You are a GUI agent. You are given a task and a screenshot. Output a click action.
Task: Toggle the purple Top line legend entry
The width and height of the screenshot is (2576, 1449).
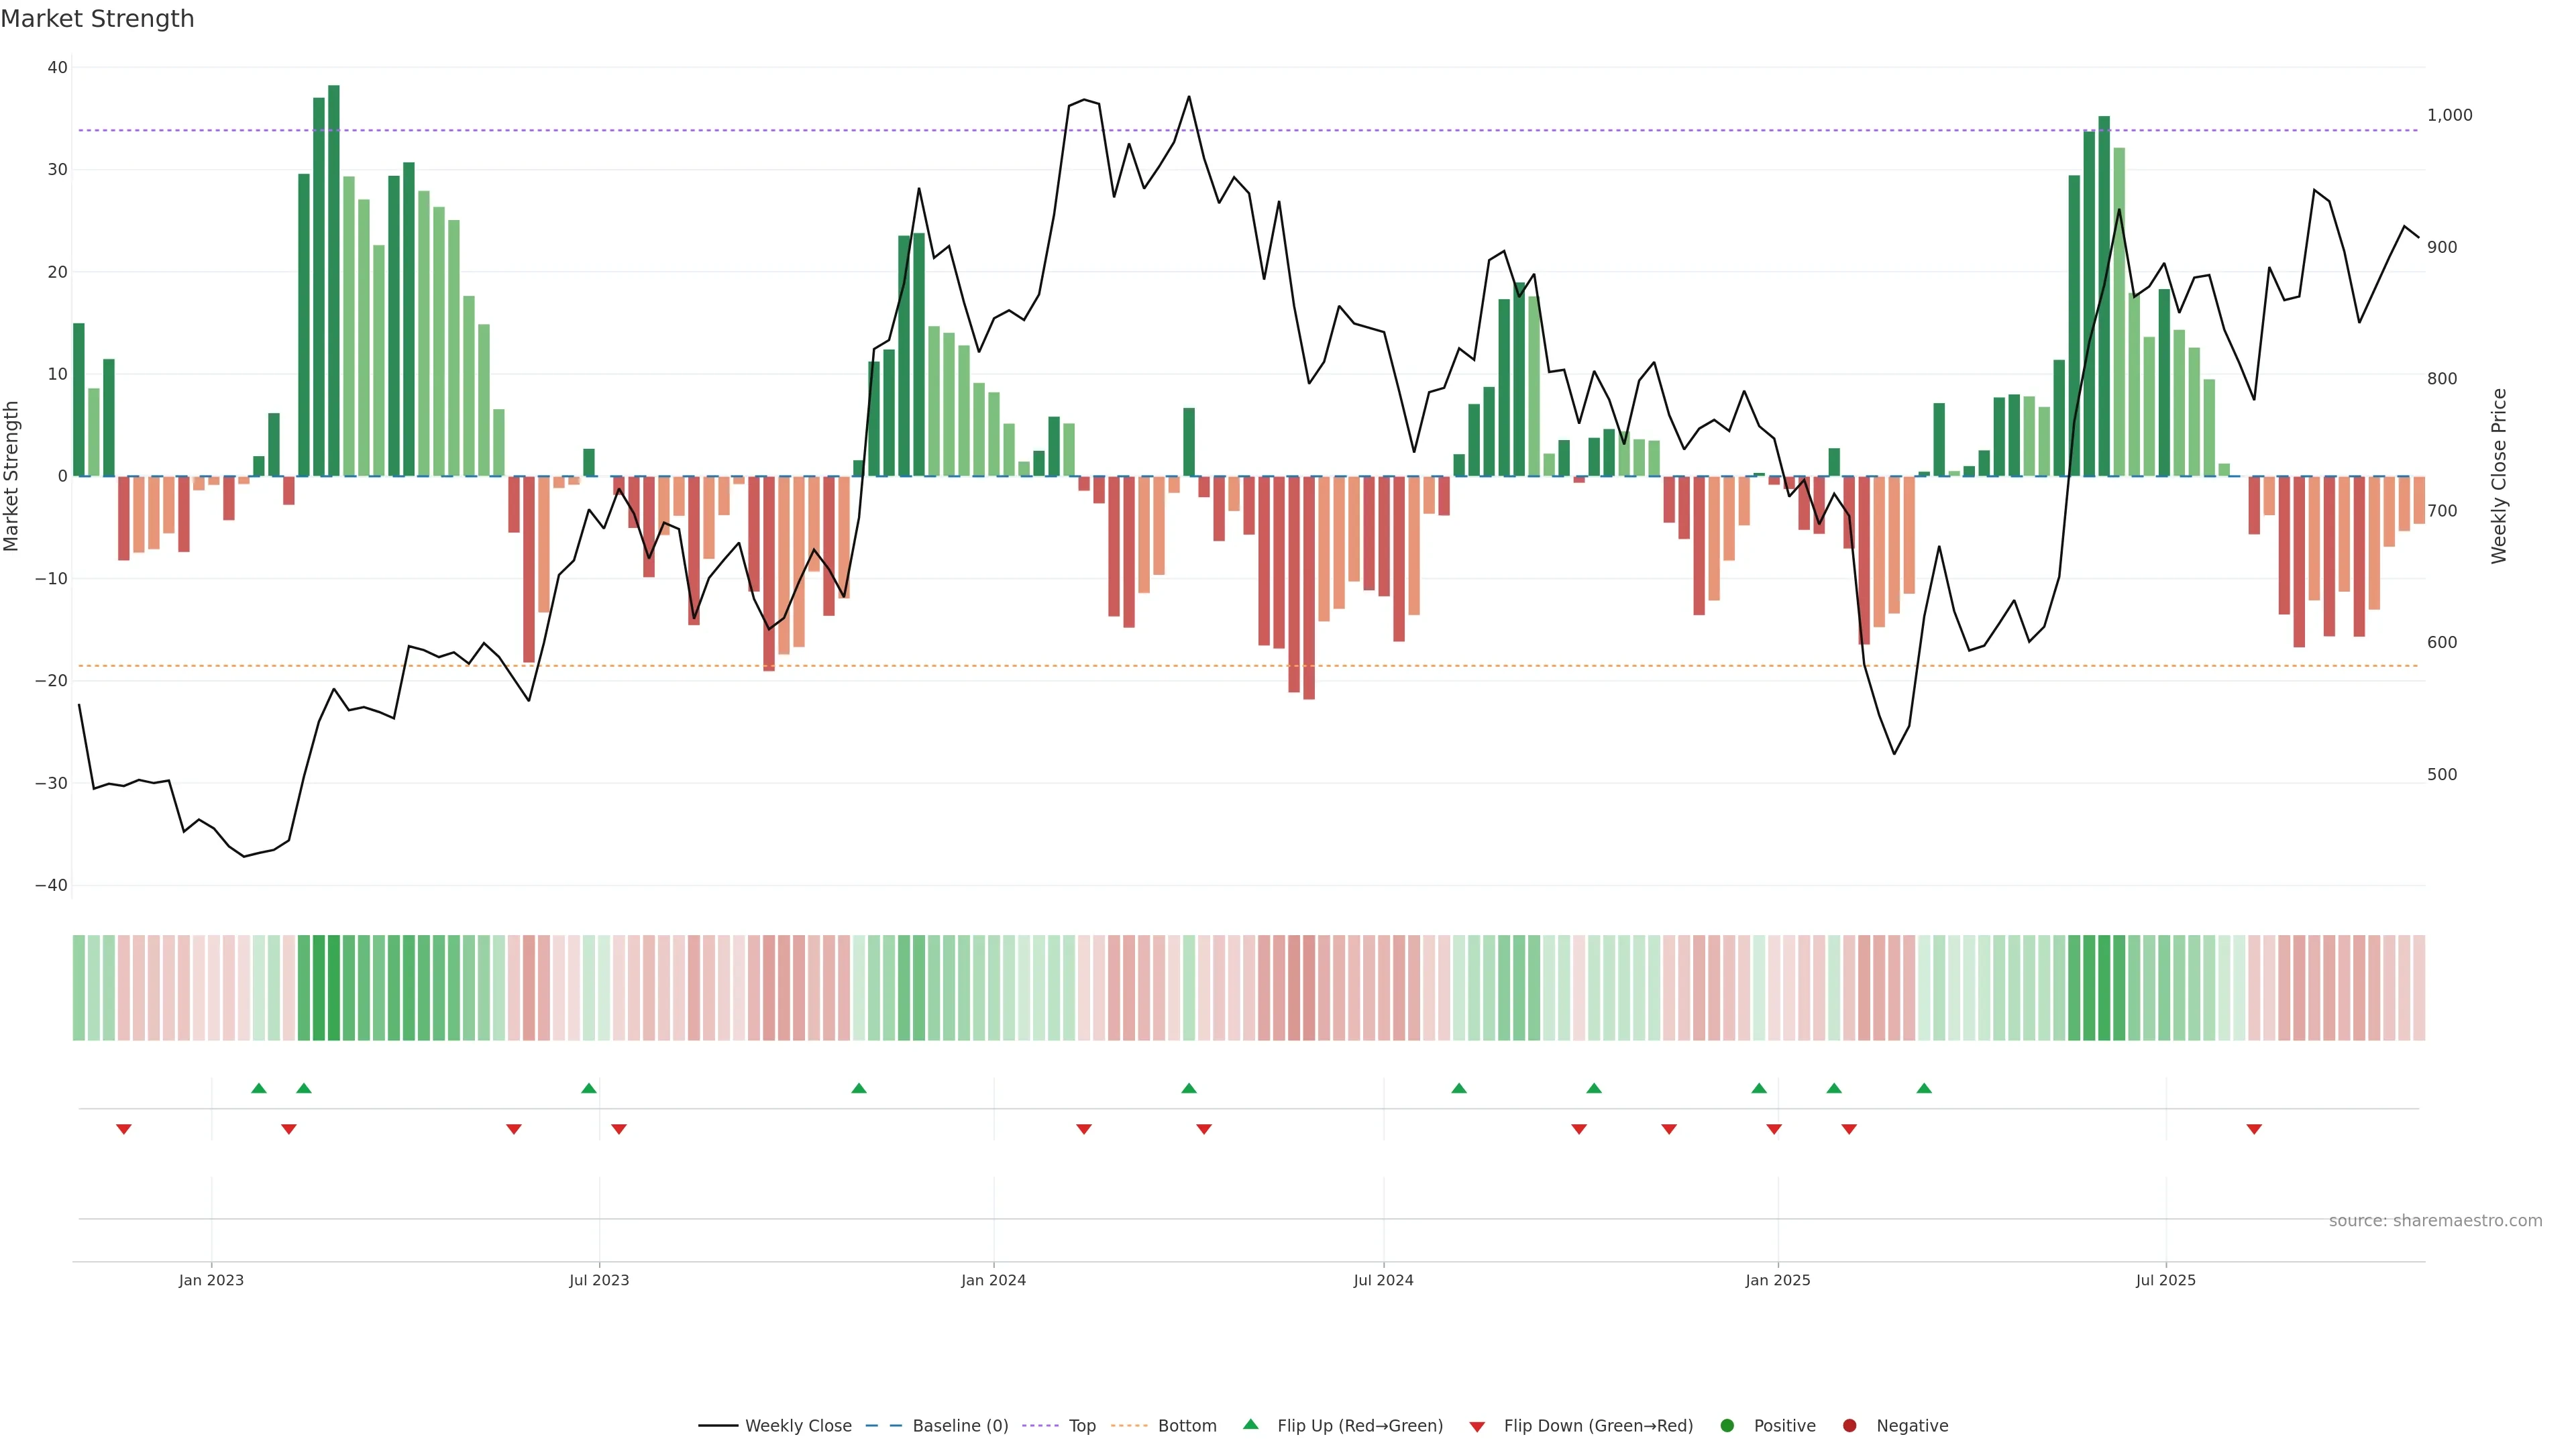[x=1081, y=1426]
